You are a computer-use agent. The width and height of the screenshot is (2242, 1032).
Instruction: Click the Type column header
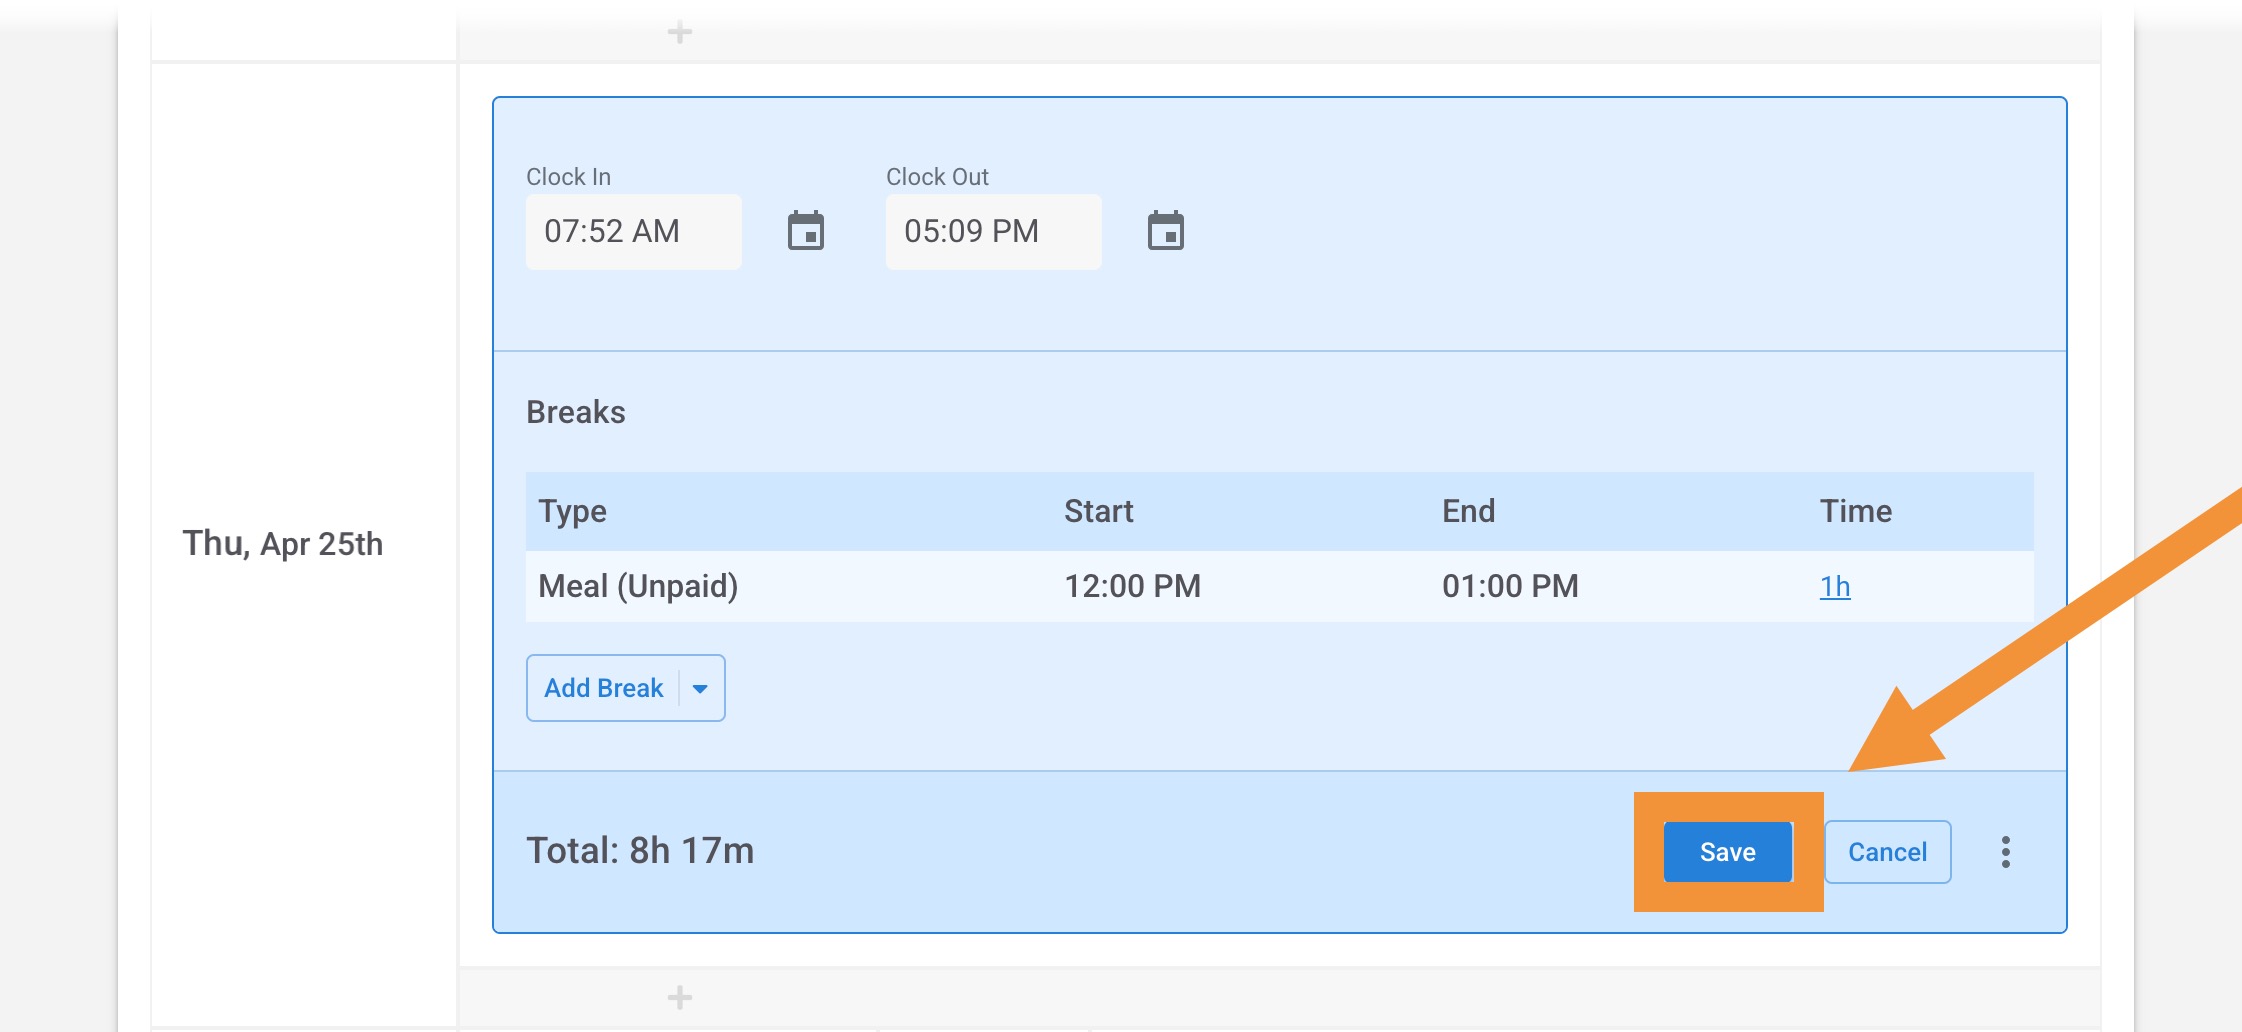(x=573, y=511)
